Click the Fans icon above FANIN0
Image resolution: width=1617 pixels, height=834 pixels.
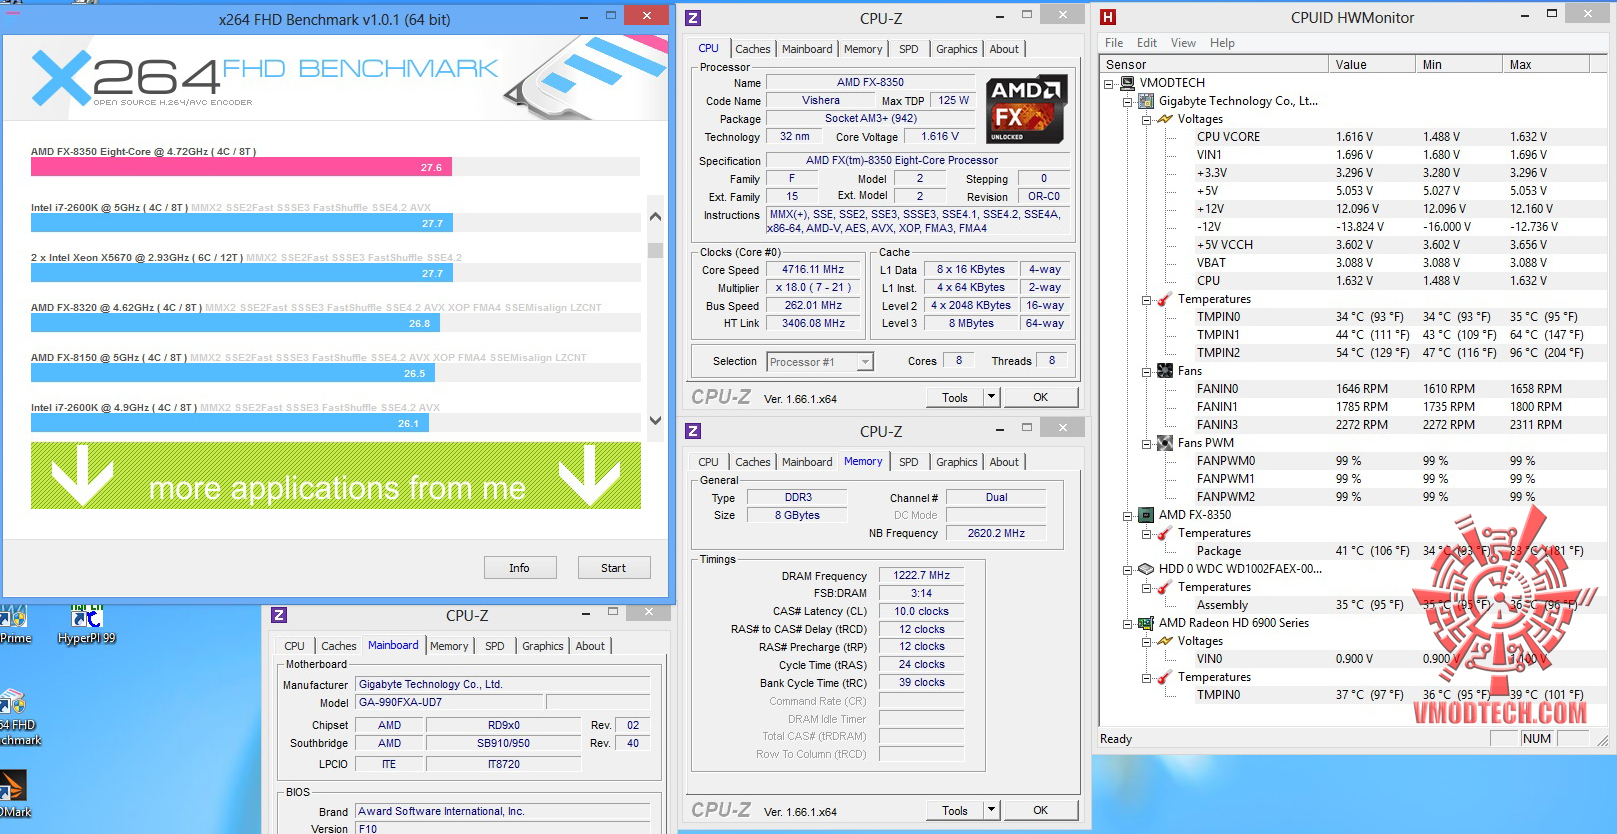1165,371
